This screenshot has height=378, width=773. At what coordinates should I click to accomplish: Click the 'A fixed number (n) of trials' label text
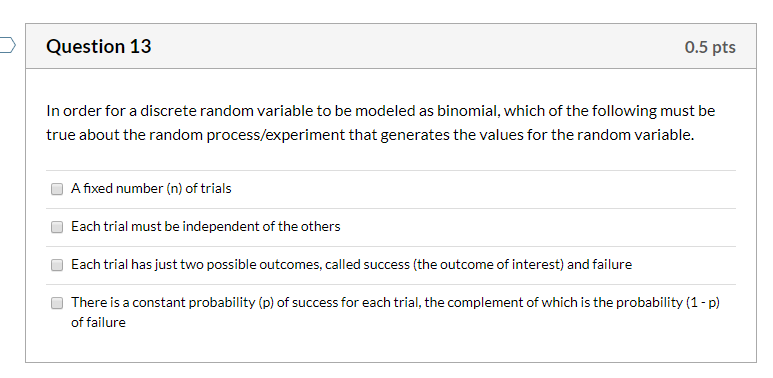tap(151, 189)
